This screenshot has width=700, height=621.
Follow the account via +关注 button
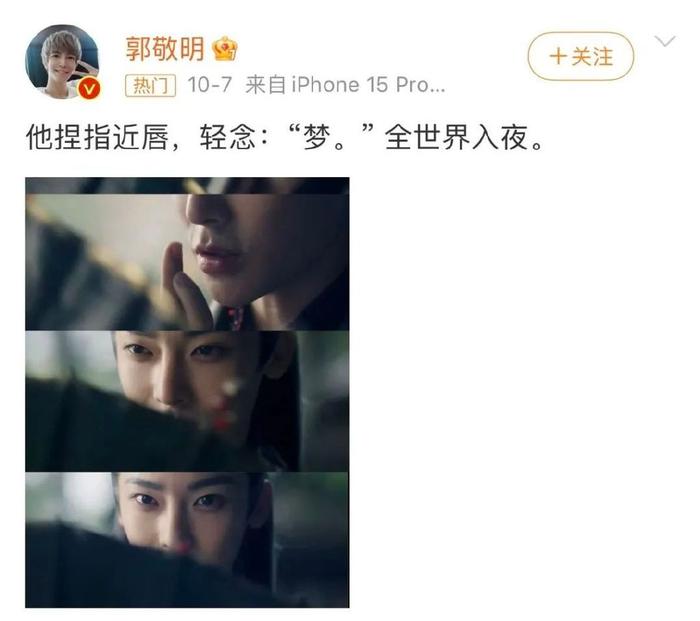pos(581,56)
